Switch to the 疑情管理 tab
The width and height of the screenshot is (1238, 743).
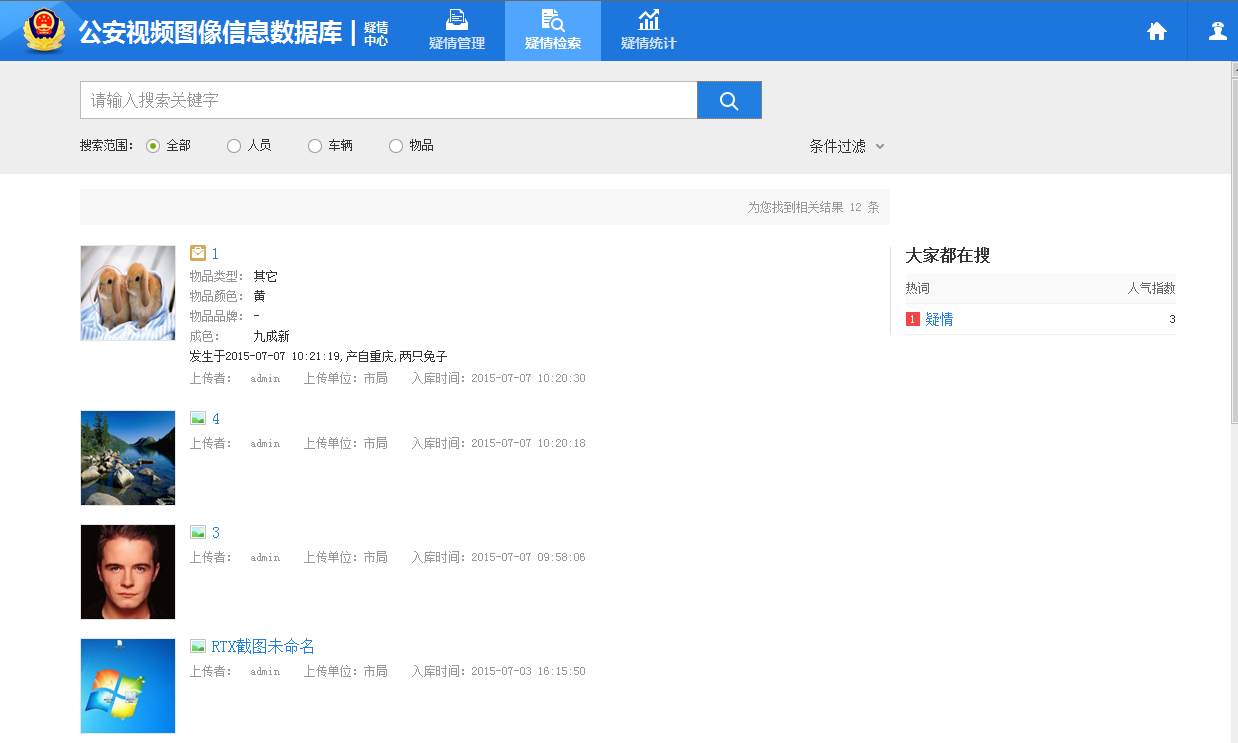[457, 31]
